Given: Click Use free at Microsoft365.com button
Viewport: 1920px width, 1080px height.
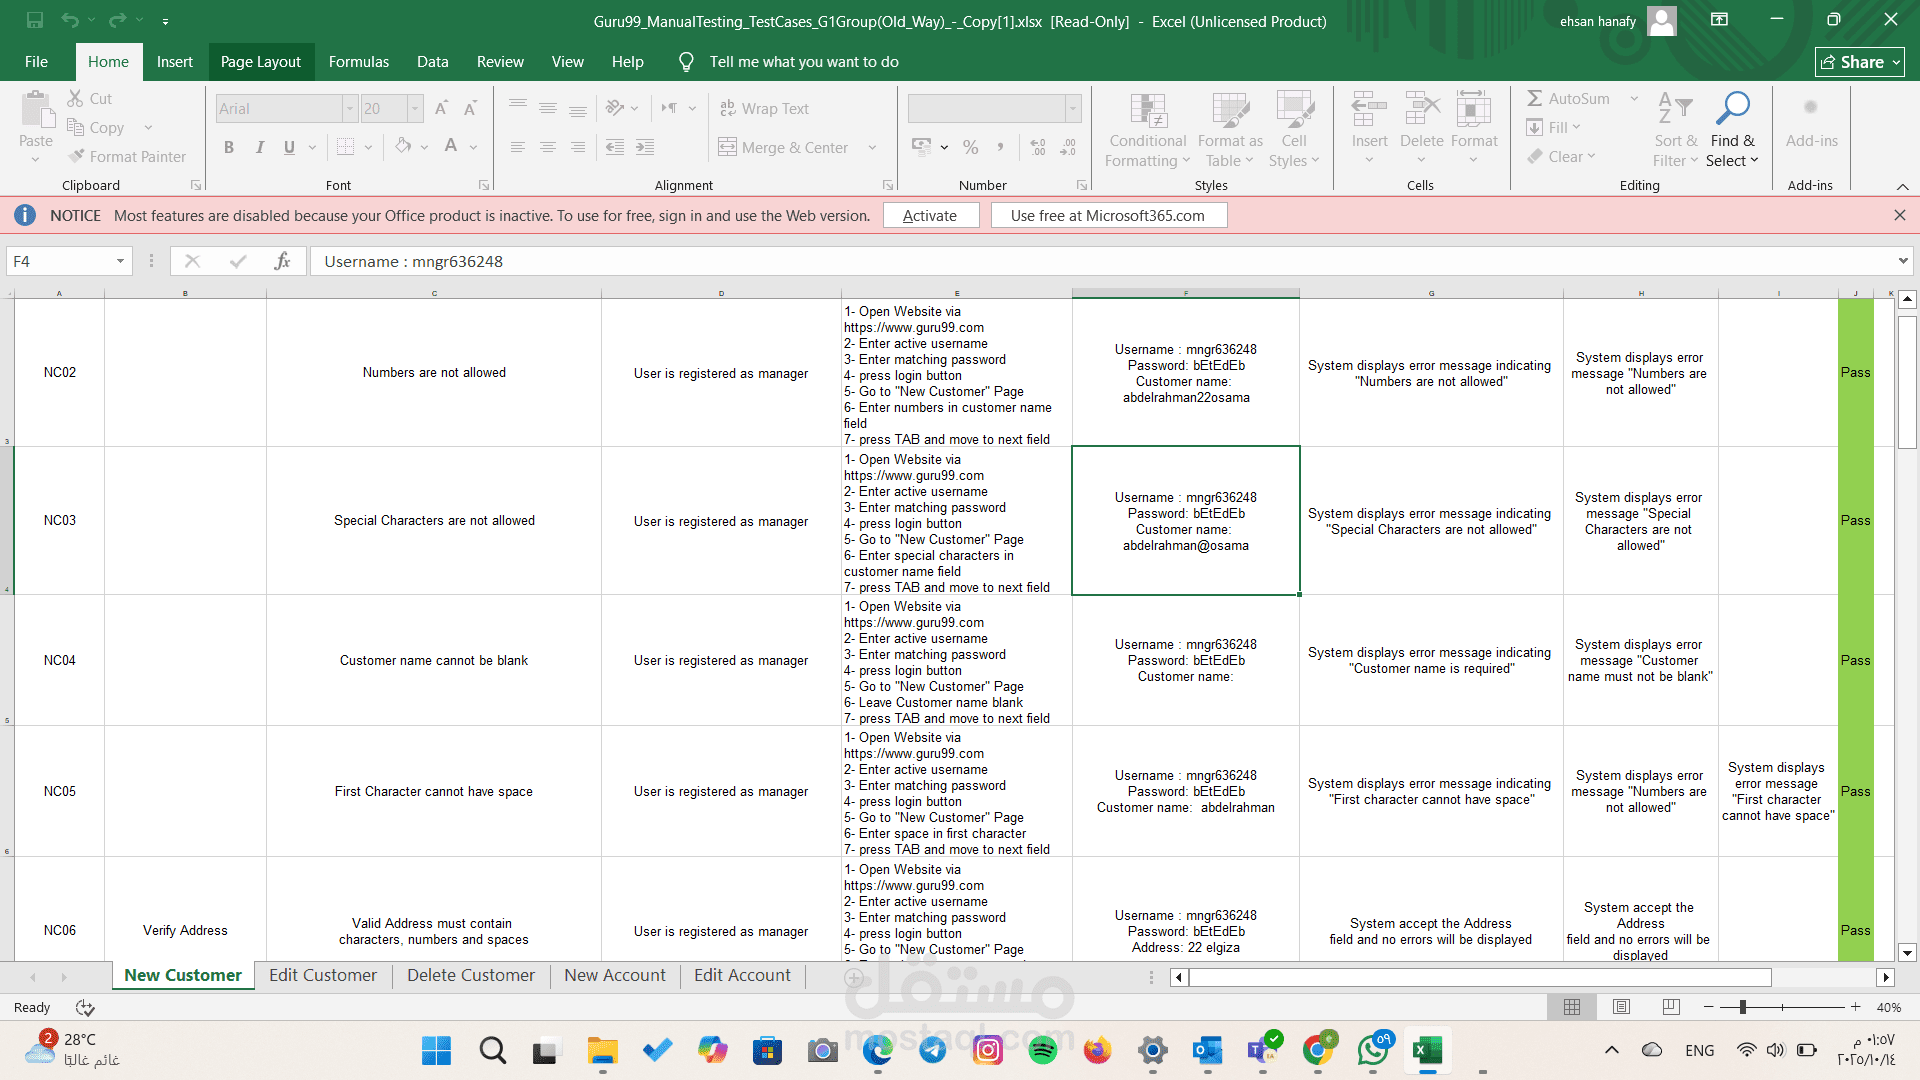Looking at the screenshot, I should tap(1107, 215).
